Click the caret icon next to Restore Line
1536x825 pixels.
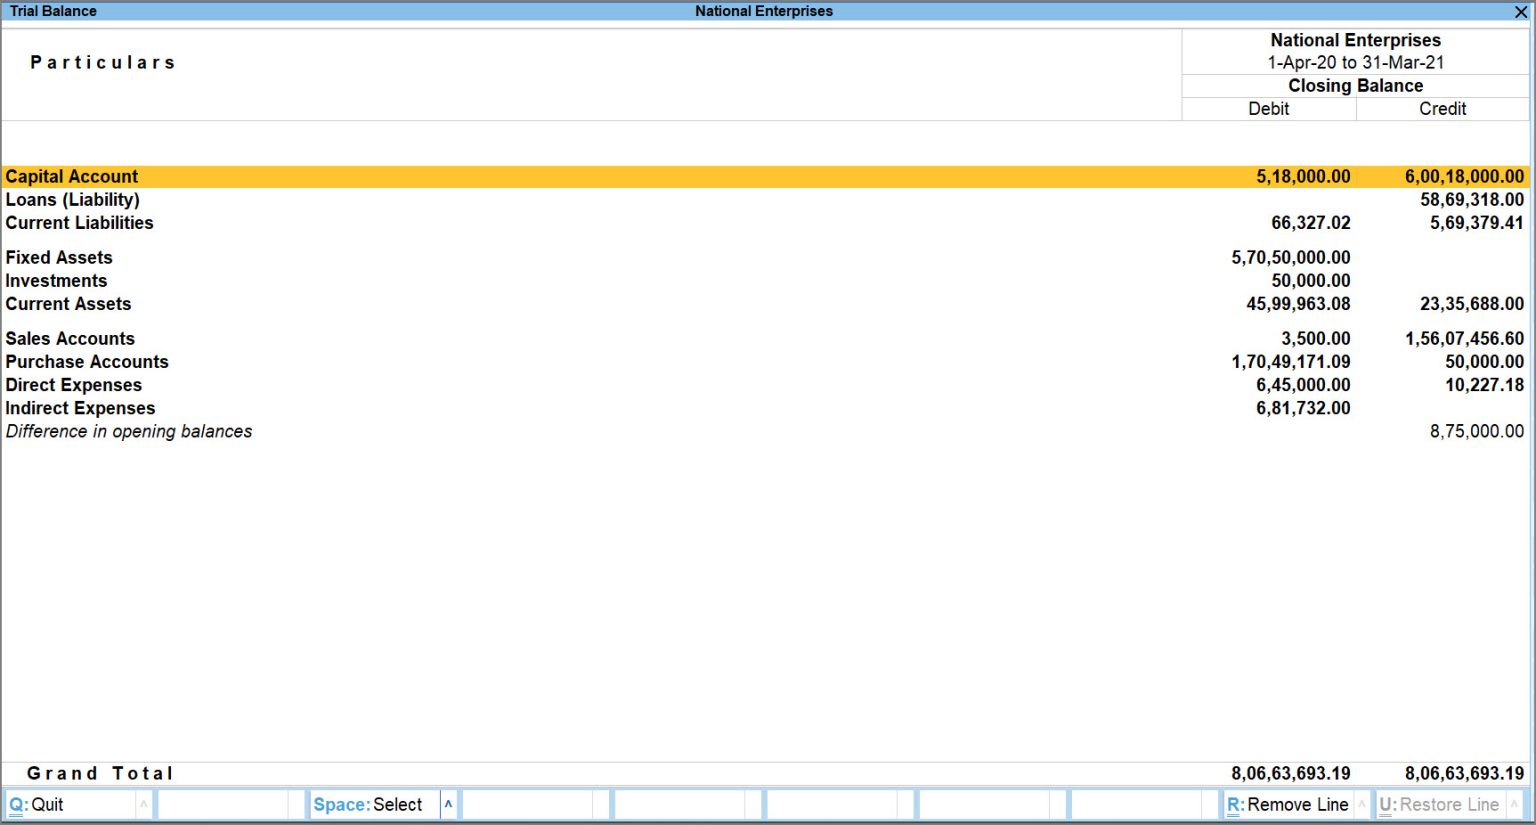click(x=1514, y=804)
